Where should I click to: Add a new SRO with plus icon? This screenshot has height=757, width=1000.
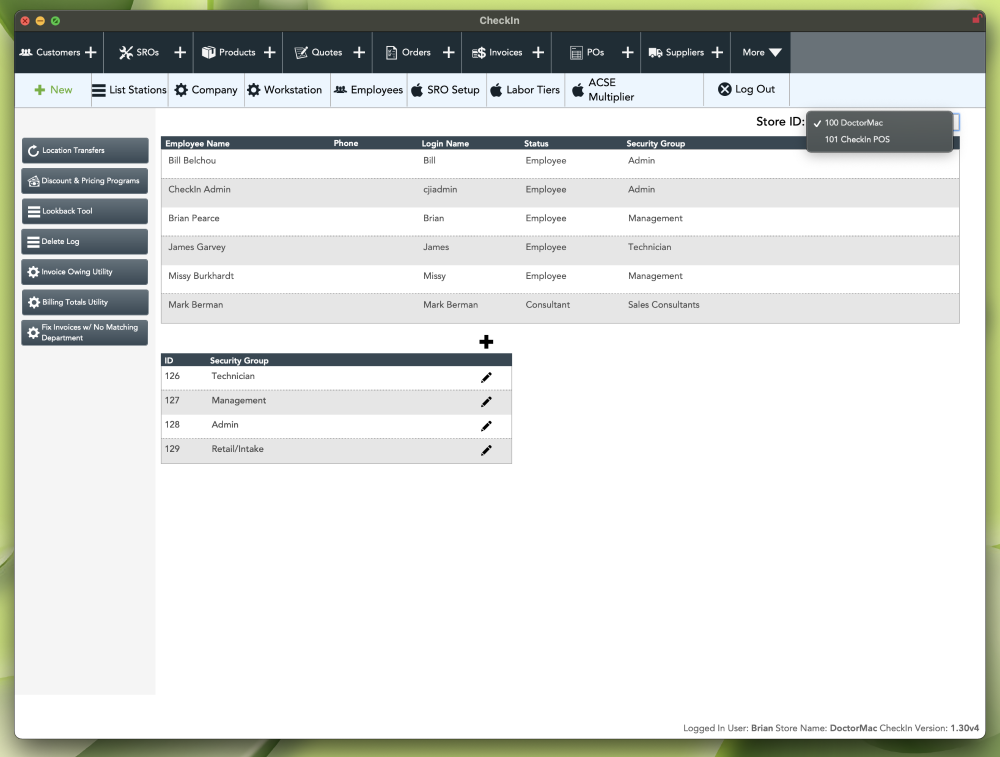coord(180,52)
